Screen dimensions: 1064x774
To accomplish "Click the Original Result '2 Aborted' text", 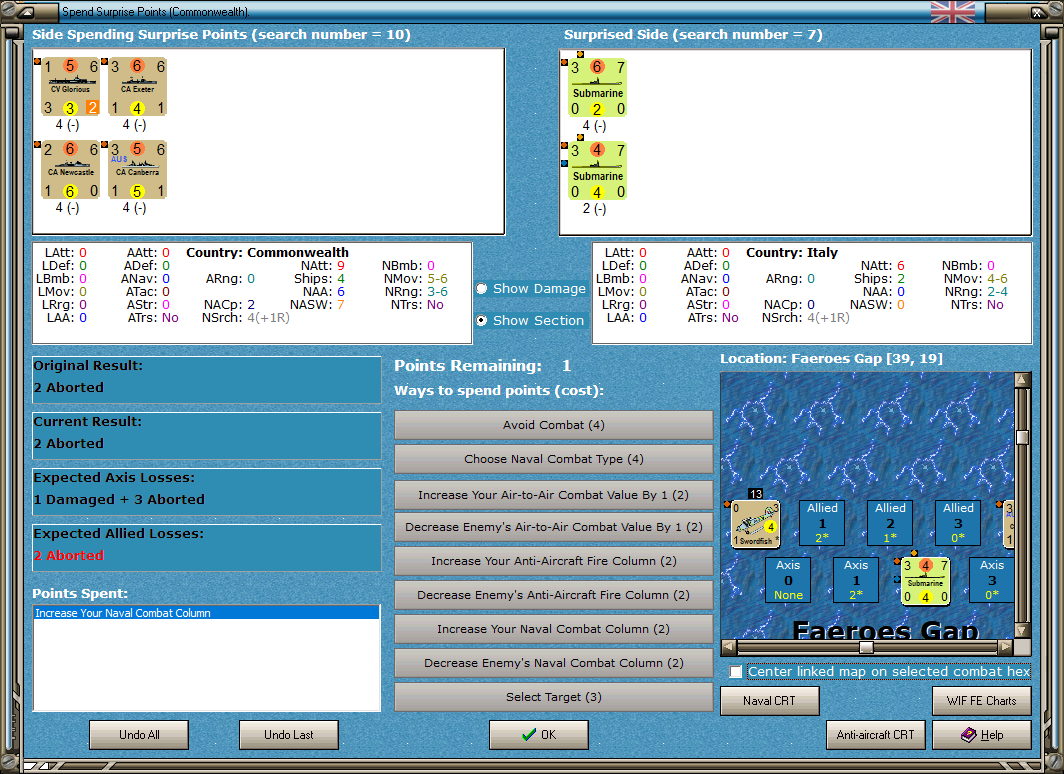I will coord(69,387).
